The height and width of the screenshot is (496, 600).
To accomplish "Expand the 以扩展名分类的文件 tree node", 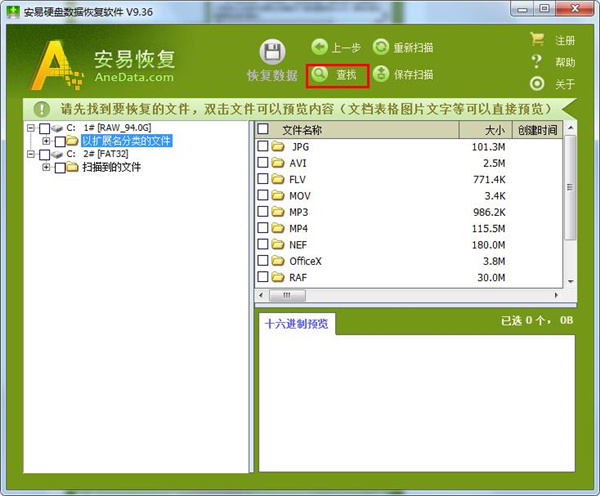I will (46, 141).
